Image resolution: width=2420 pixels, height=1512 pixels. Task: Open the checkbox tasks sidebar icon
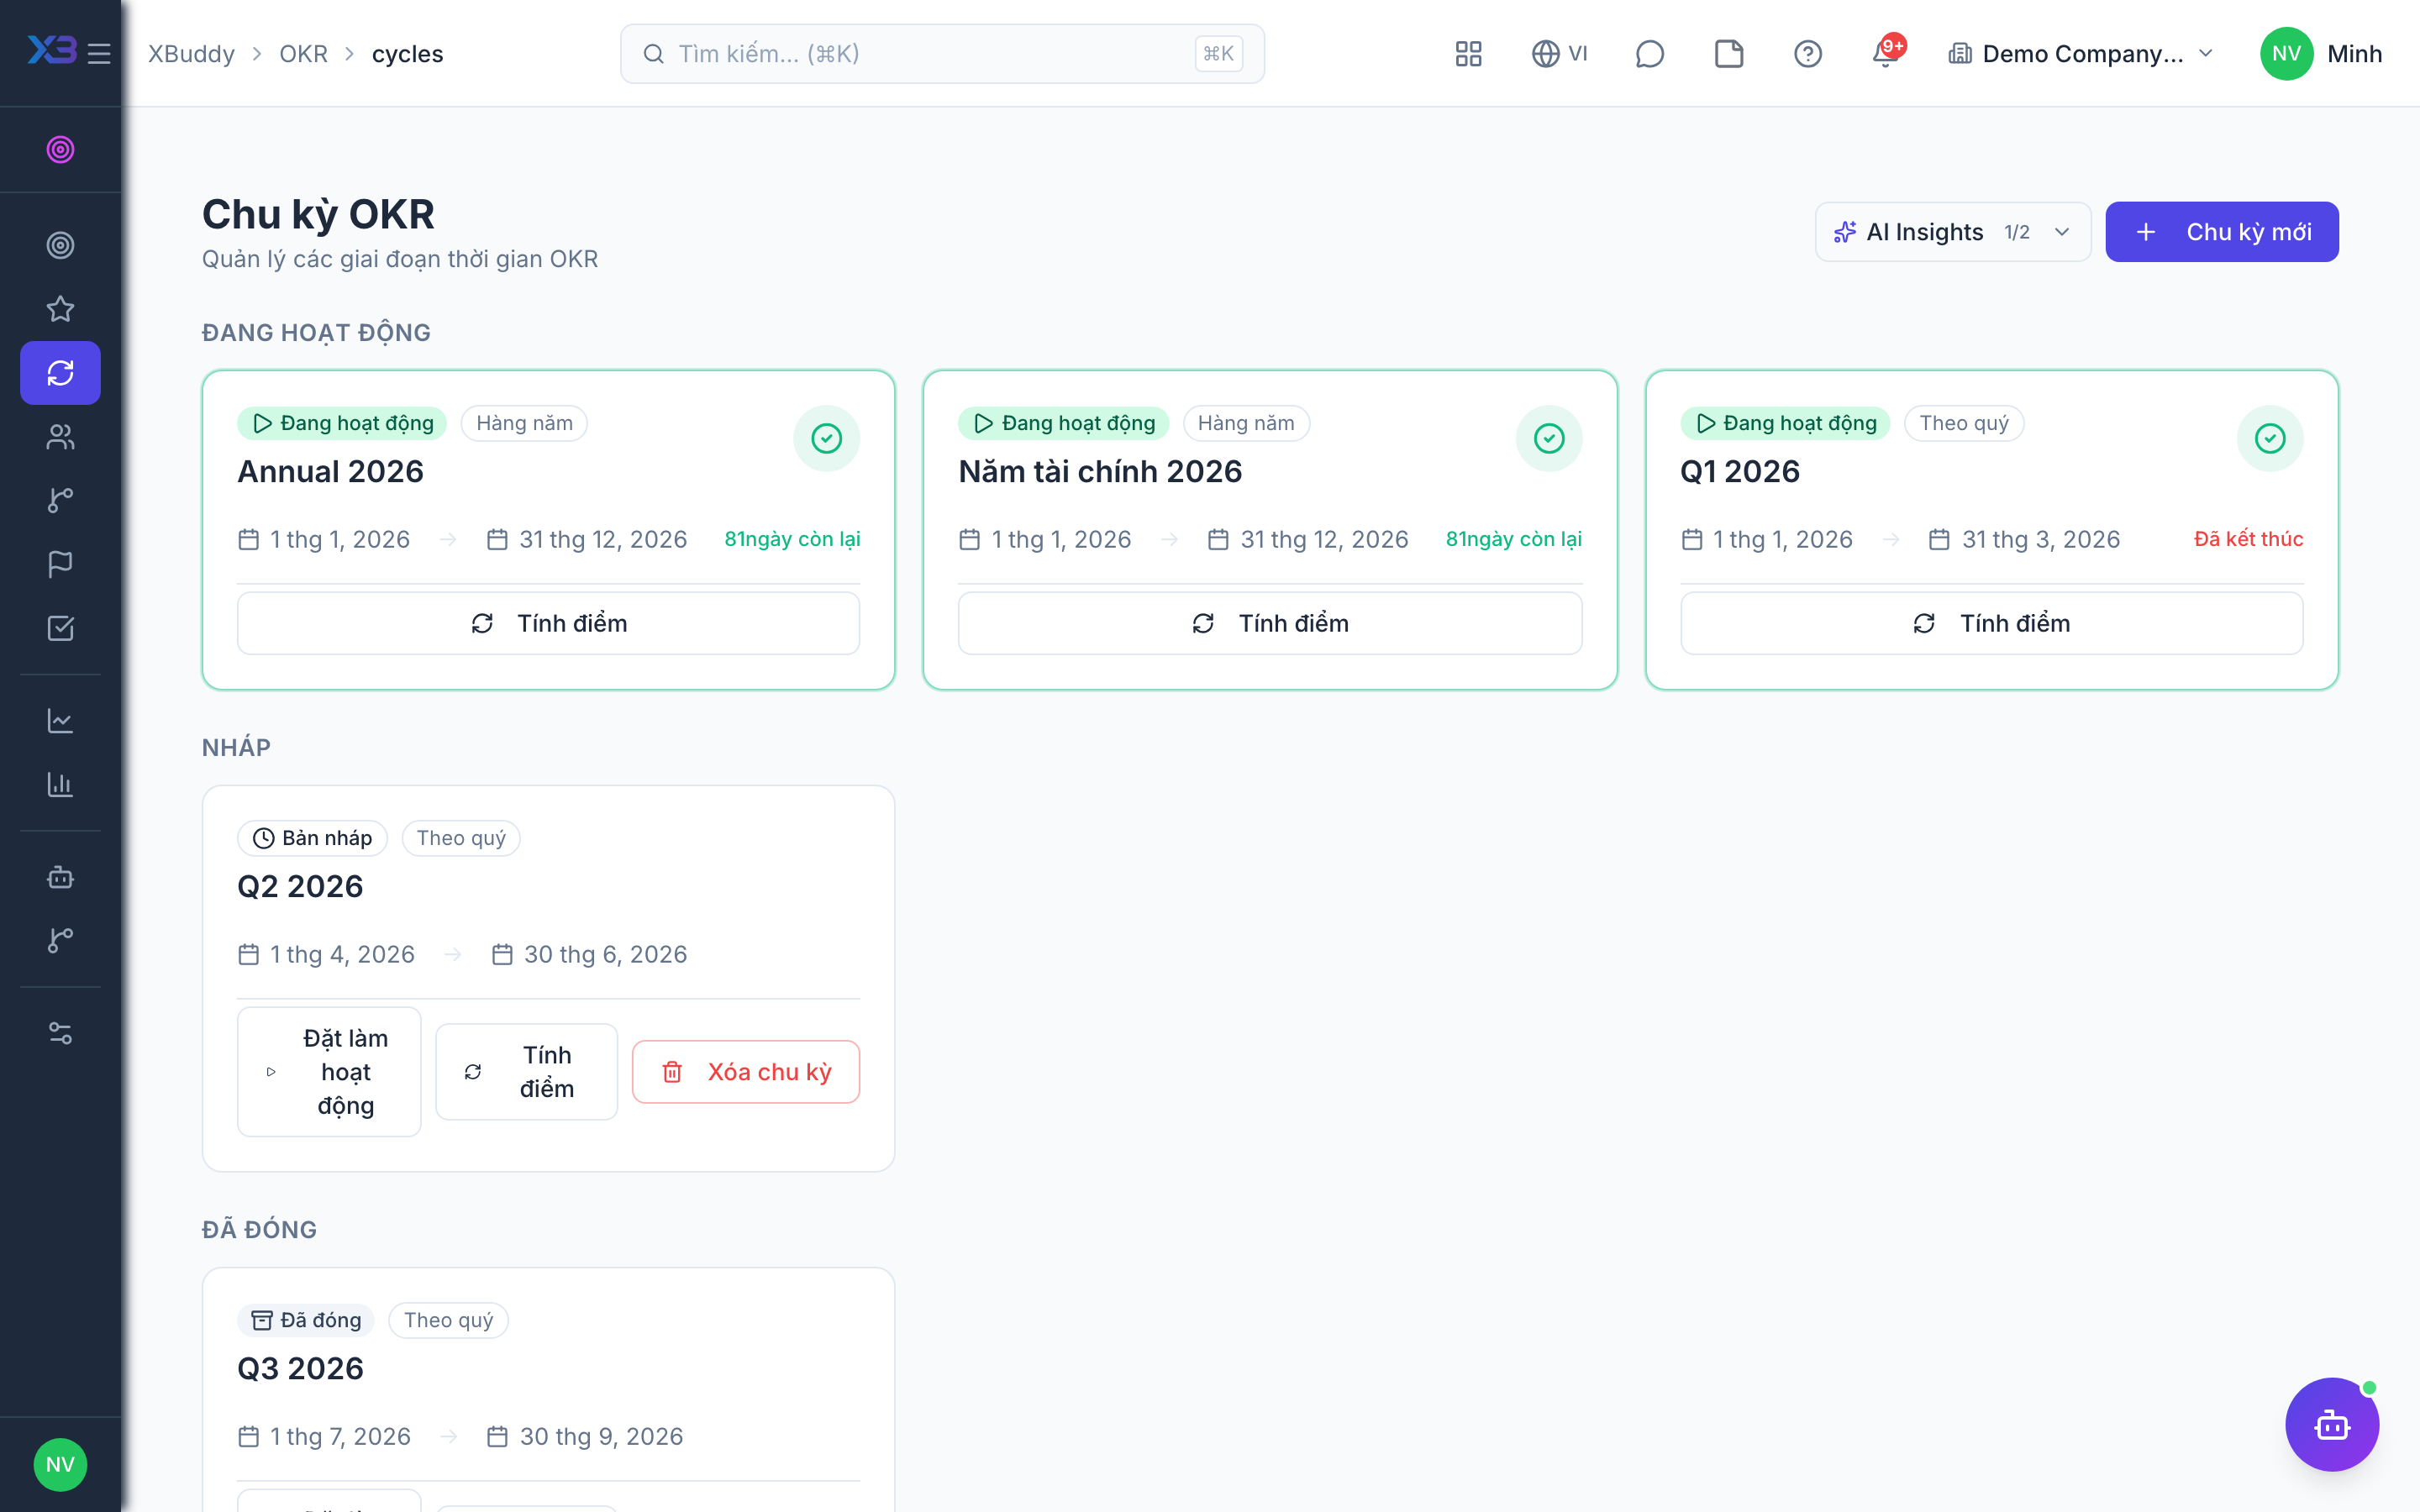(60, 628)
